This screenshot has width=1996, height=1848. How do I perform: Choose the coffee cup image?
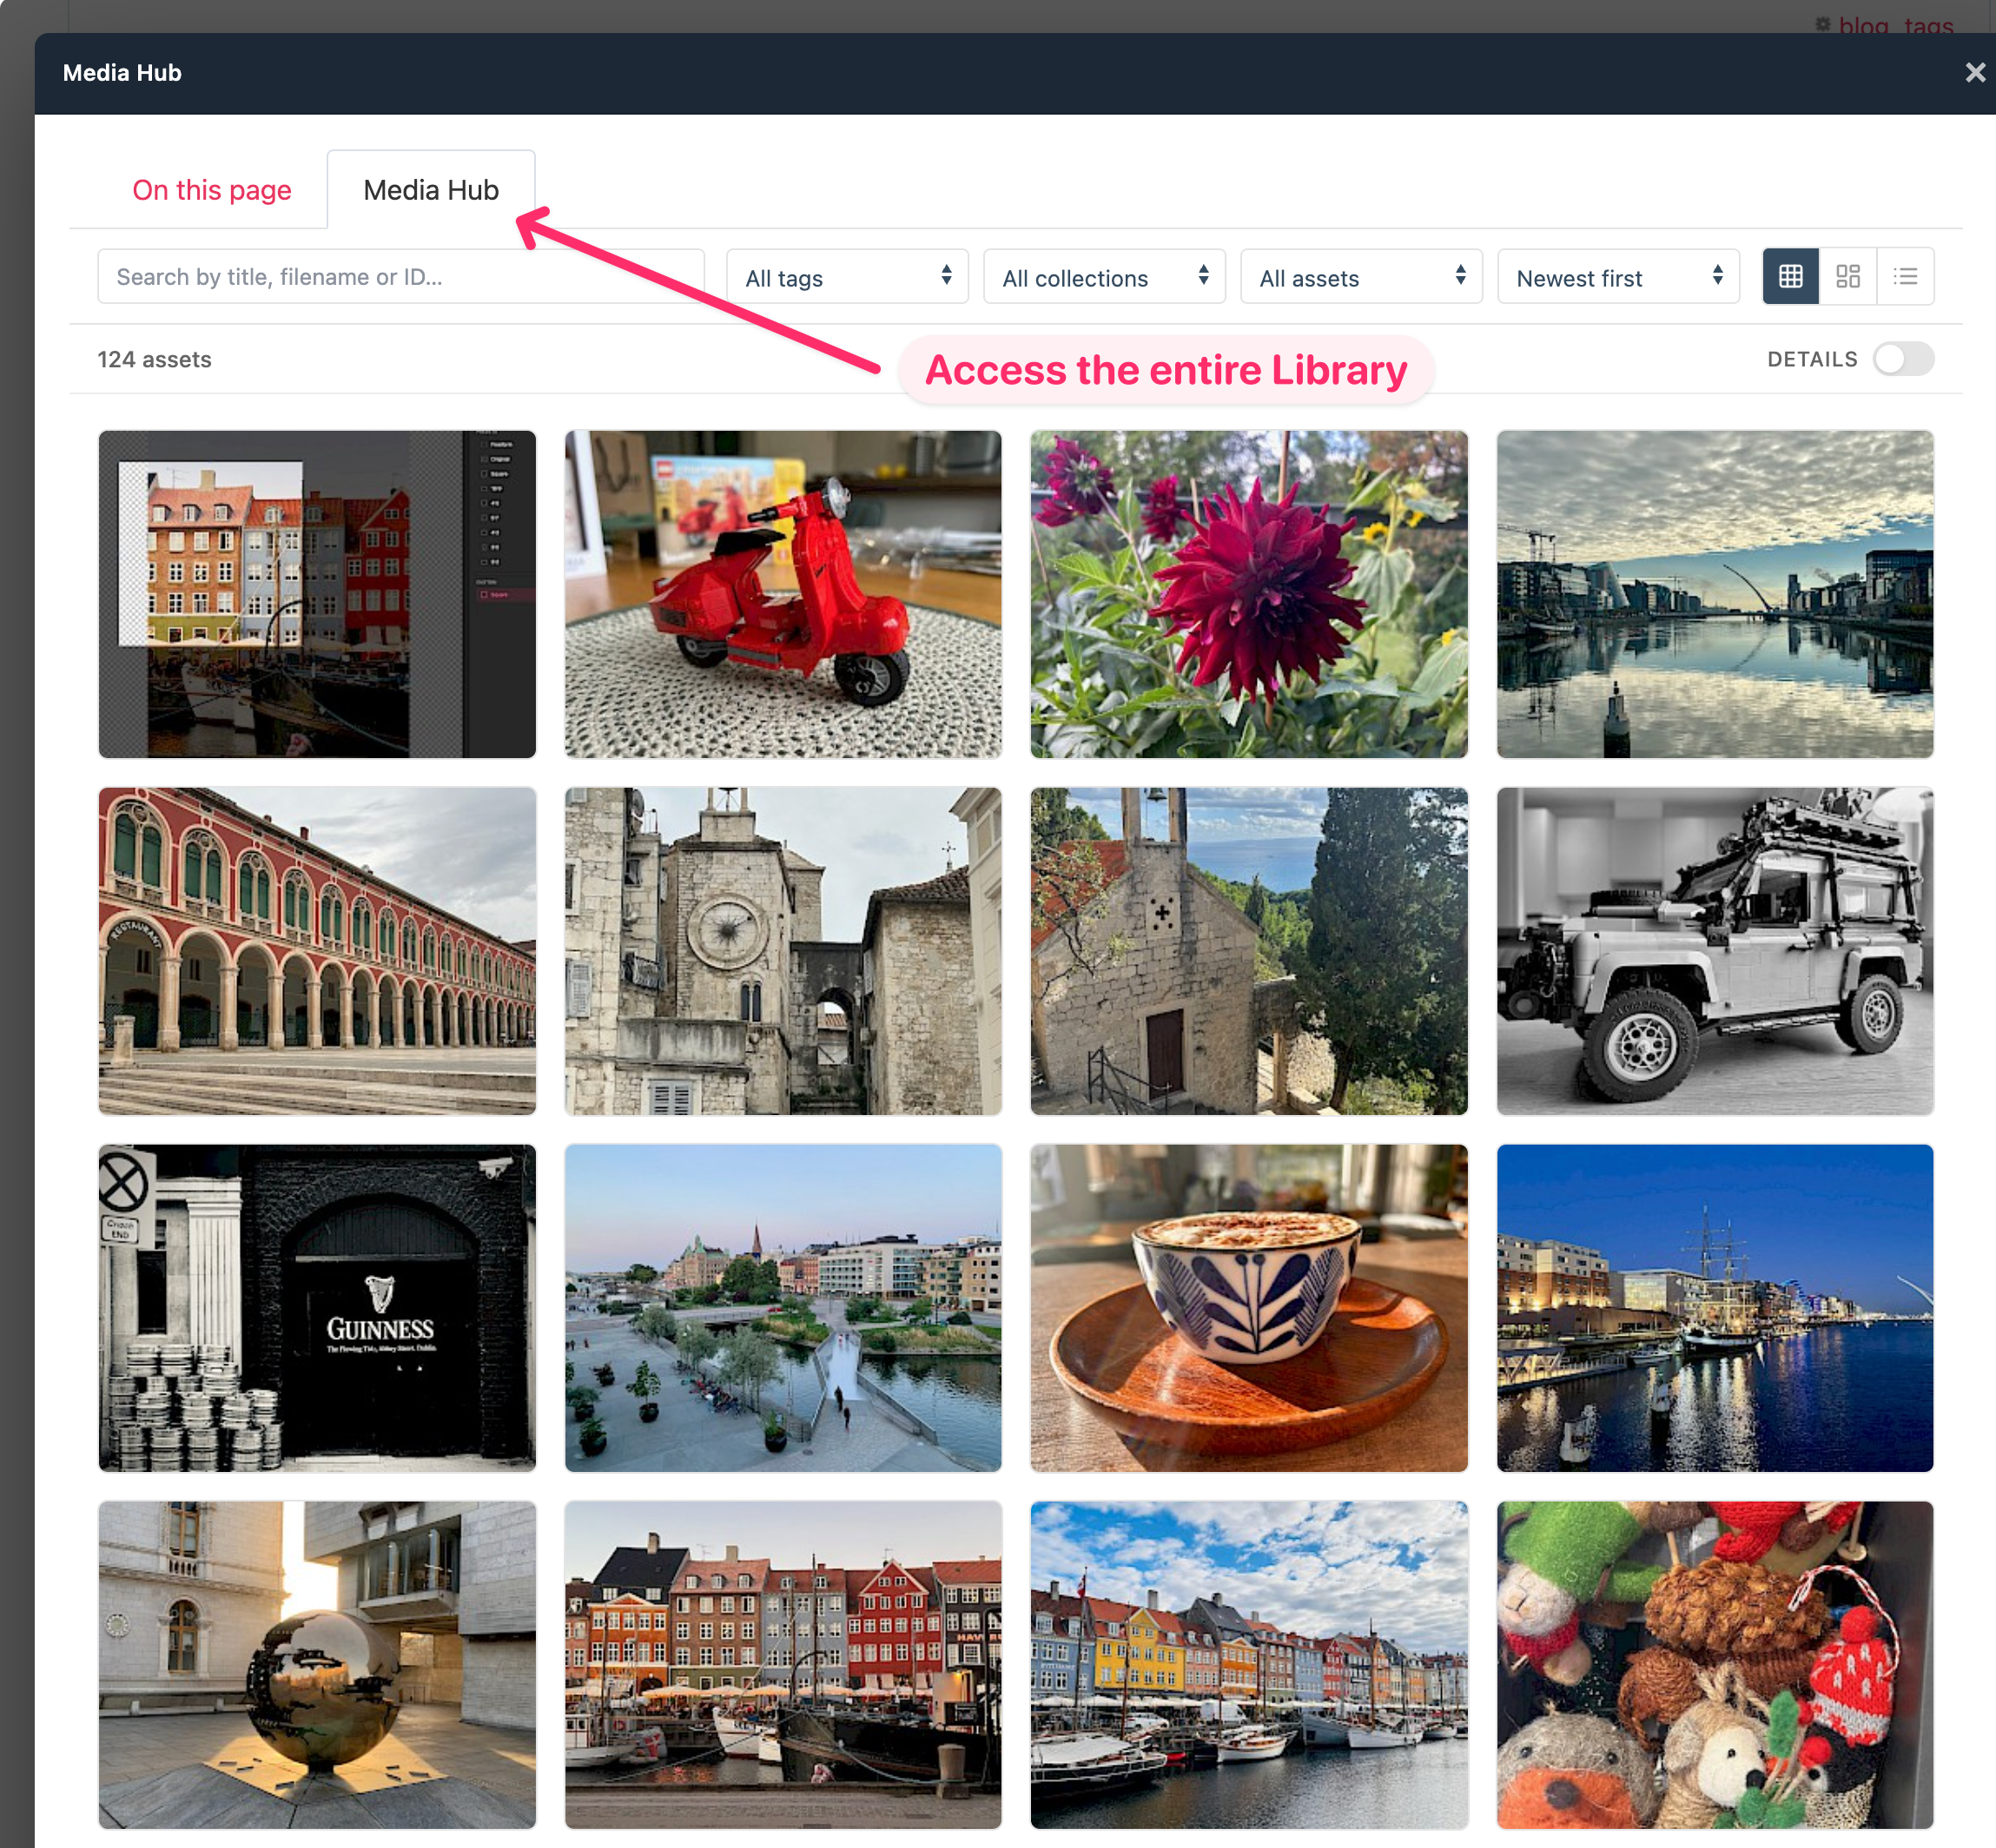1248,1307
